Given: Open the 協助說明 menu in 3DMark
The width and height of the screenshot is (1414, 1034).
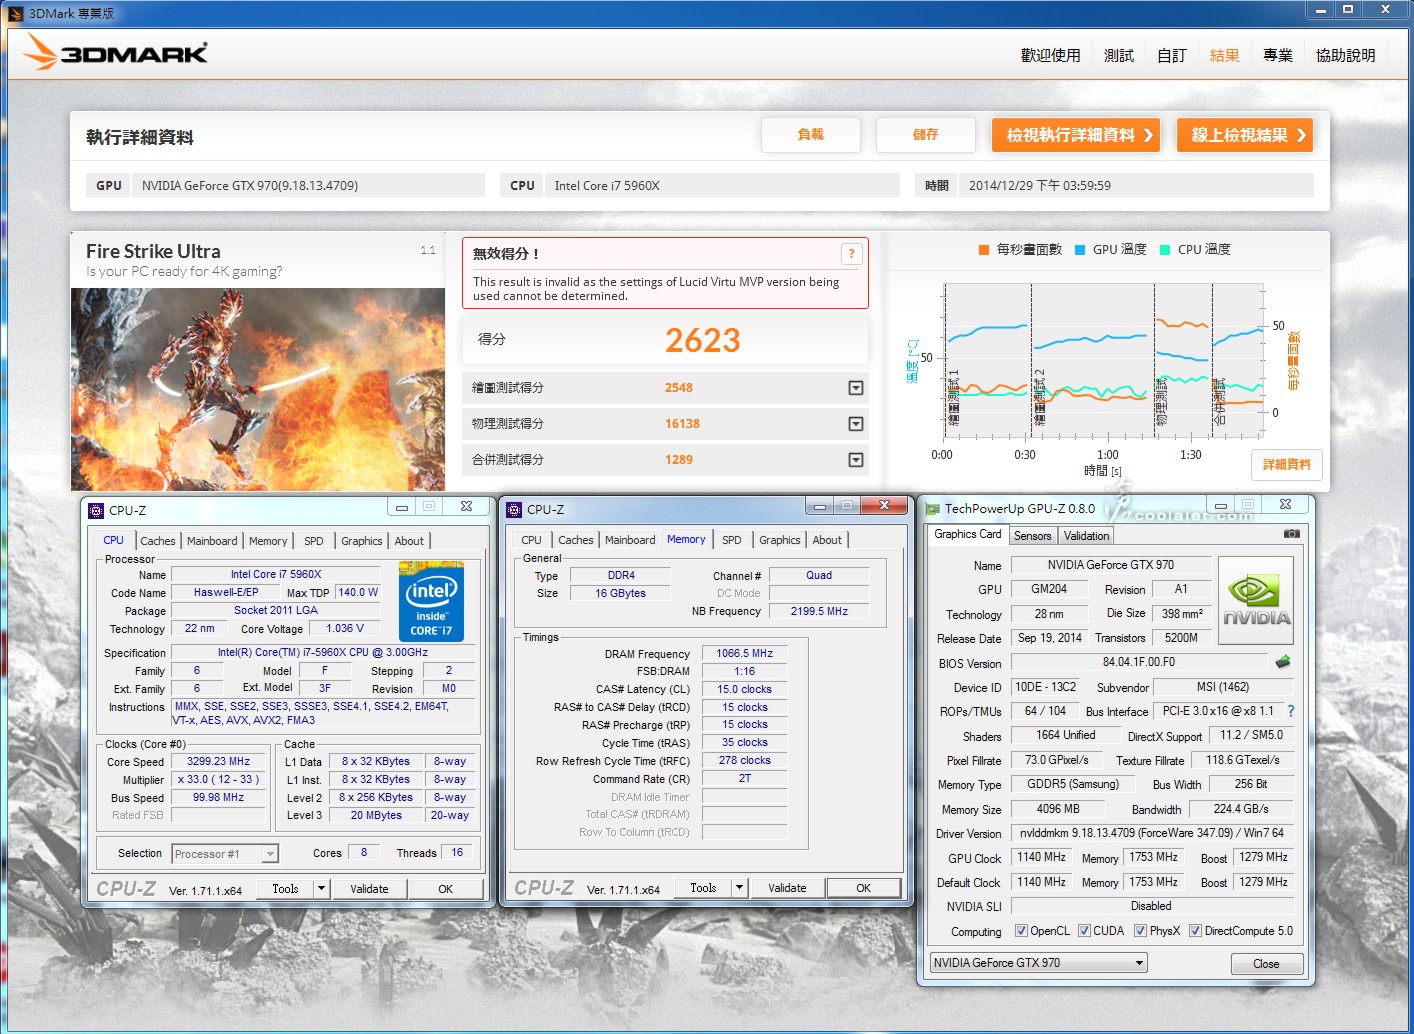Looking at the screenshot, I should (x=1346, y=56).
